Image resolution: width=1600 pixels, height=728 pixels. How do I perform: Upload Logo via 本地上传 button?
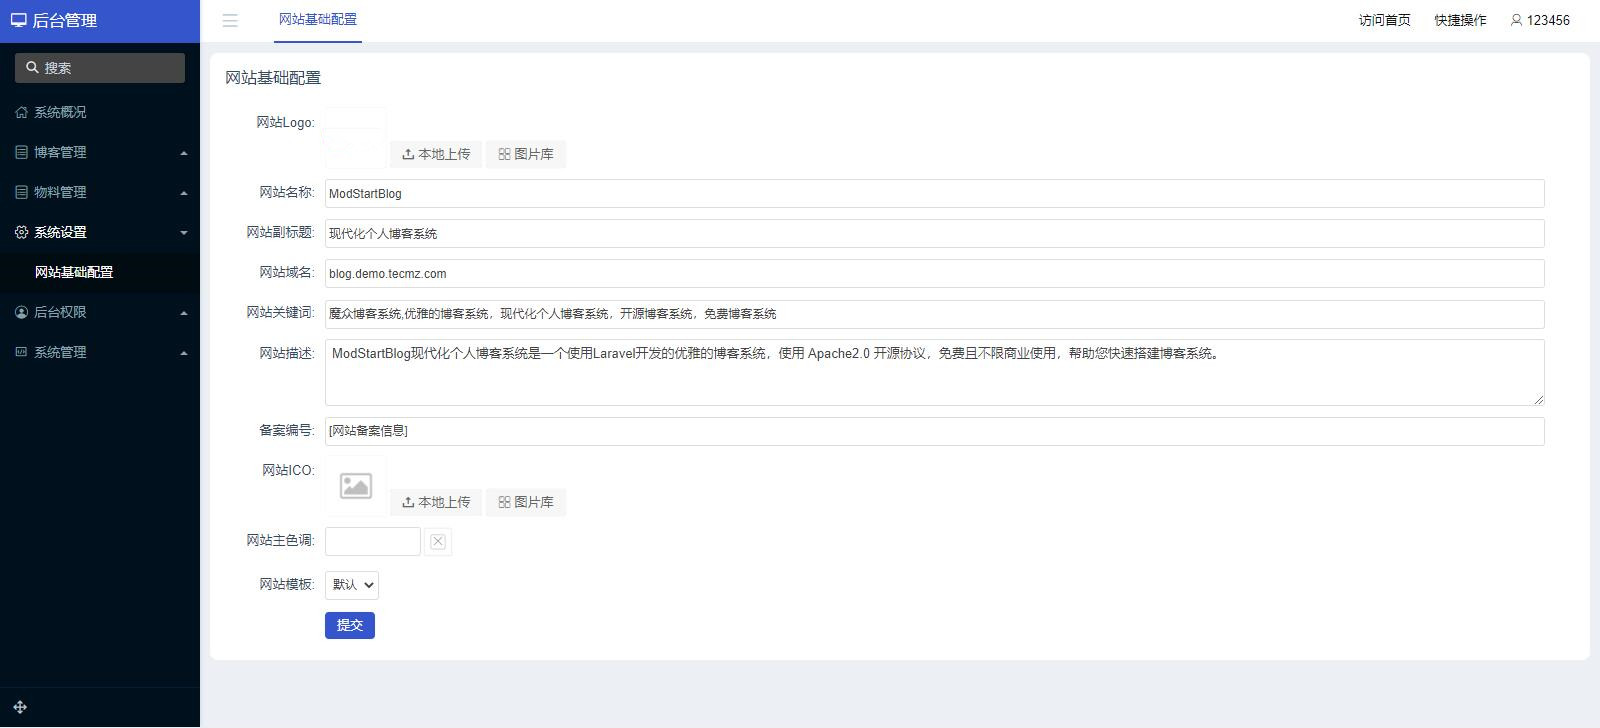(x=436, y=154)
